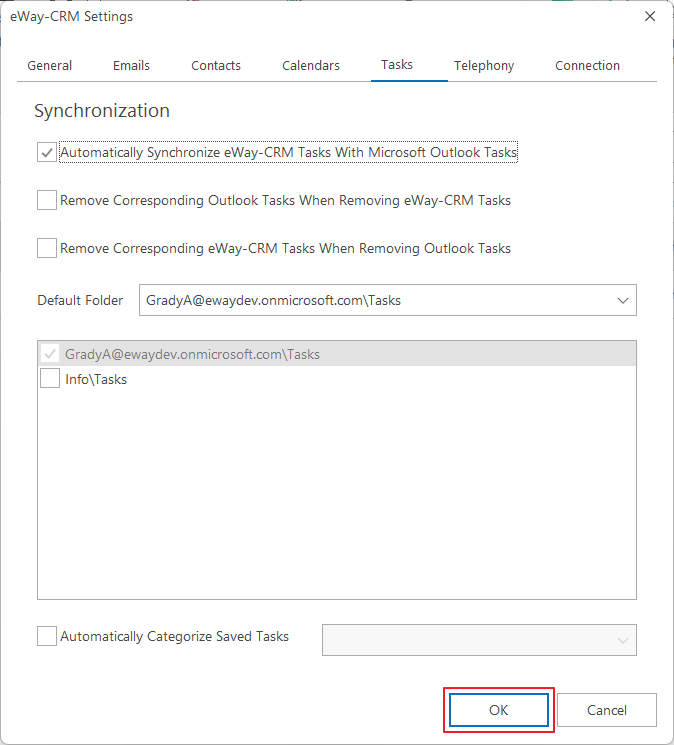Open the Emails tab
The height and width of the screenshot is (745, 674).
click(131, 66)
